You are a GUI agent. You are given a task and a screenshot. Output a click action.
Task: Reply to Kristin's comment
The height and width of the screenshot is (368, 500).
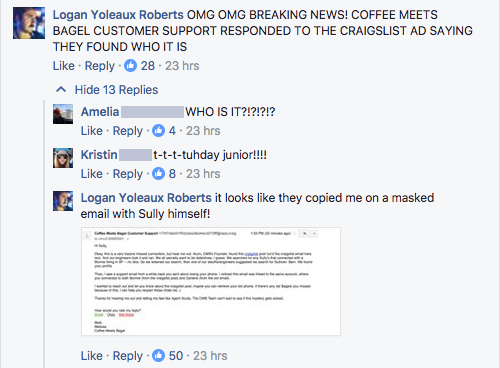click(128, 174)
